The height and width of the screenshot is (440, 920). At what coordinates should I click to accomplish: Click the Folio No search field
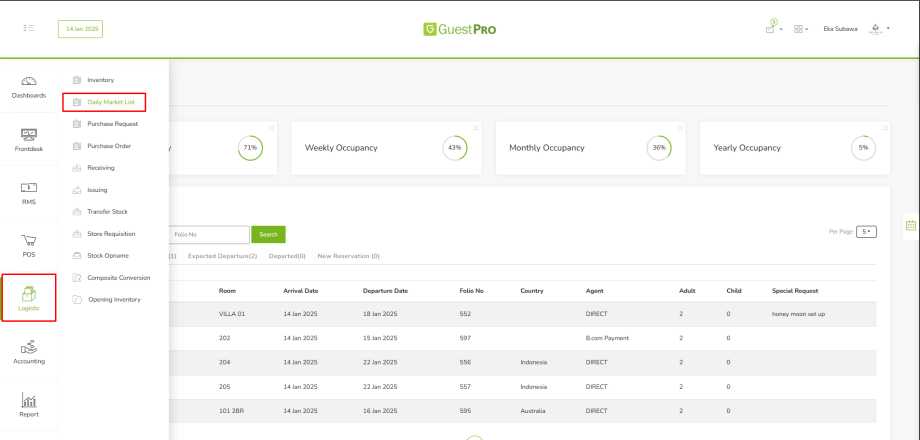[x=208, y=234]
